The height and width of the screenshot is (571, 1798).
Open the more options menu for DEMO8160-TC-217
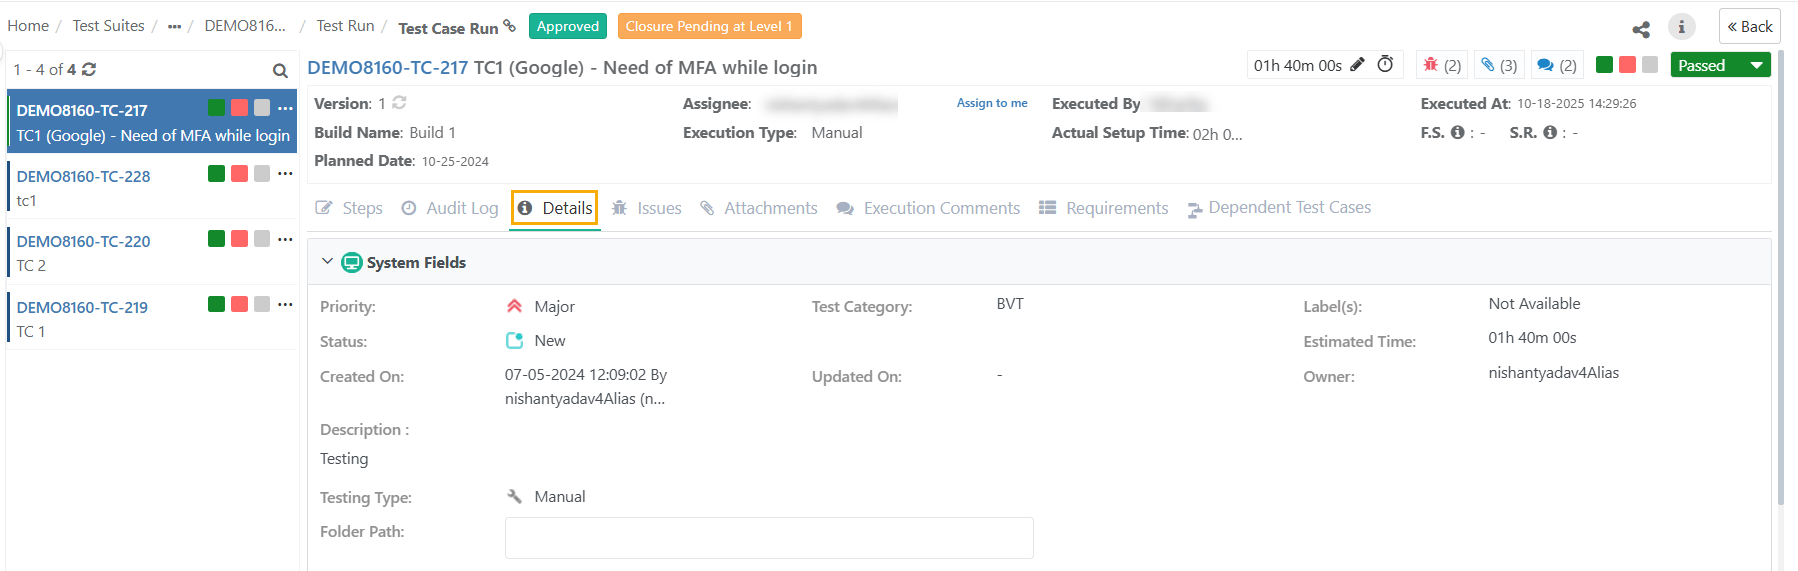click(x=285, y=108)
